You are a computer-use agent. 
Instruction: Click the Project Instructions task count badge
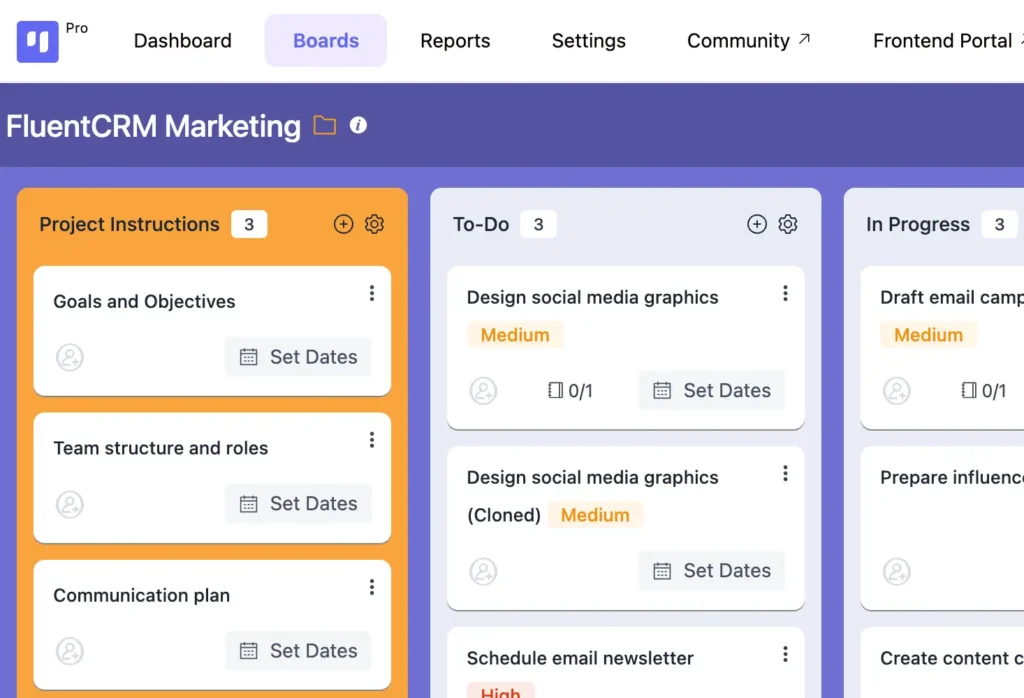249,224
